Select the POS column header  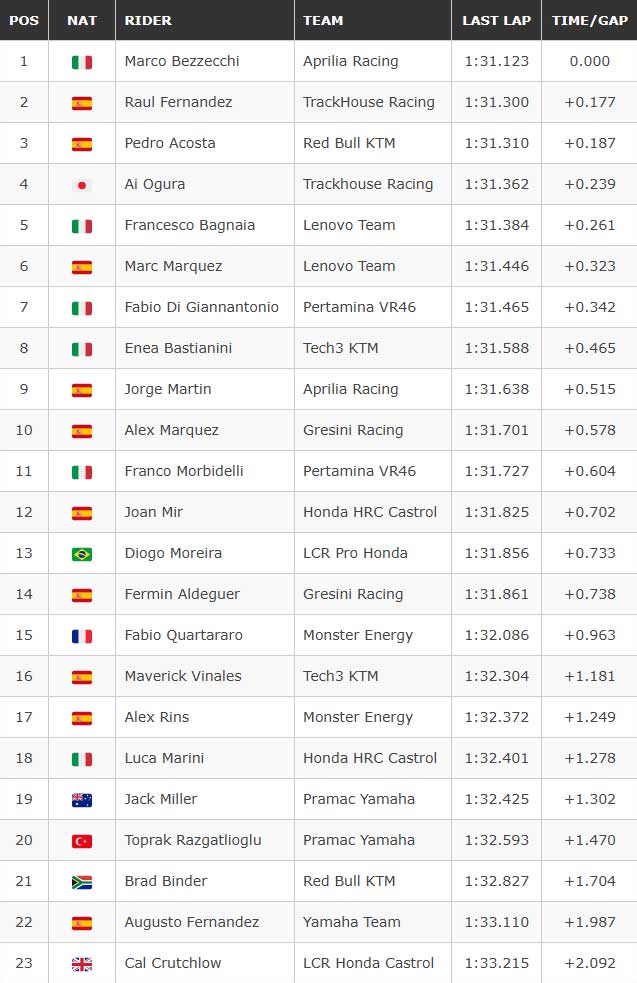[x=24, y=20]
